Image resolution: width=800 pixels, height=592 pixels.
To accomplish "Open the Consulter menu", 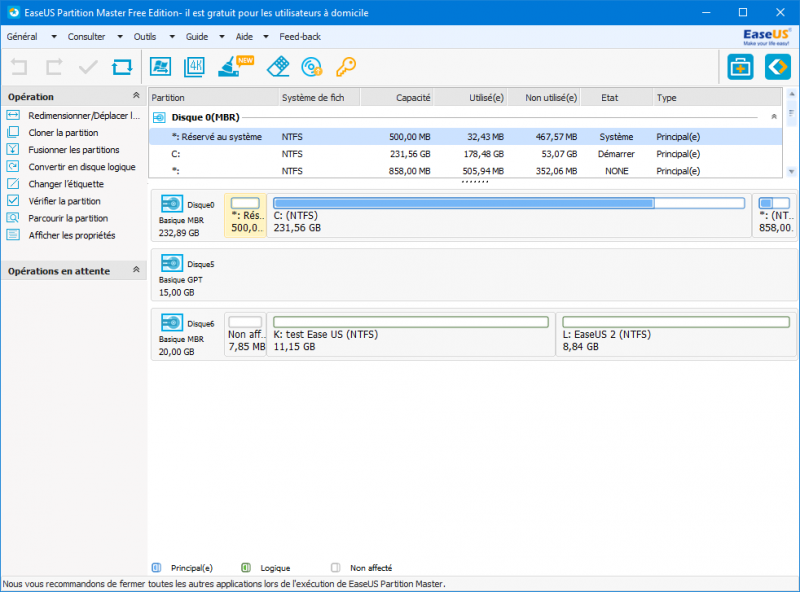I will click(x=86, y=37).
